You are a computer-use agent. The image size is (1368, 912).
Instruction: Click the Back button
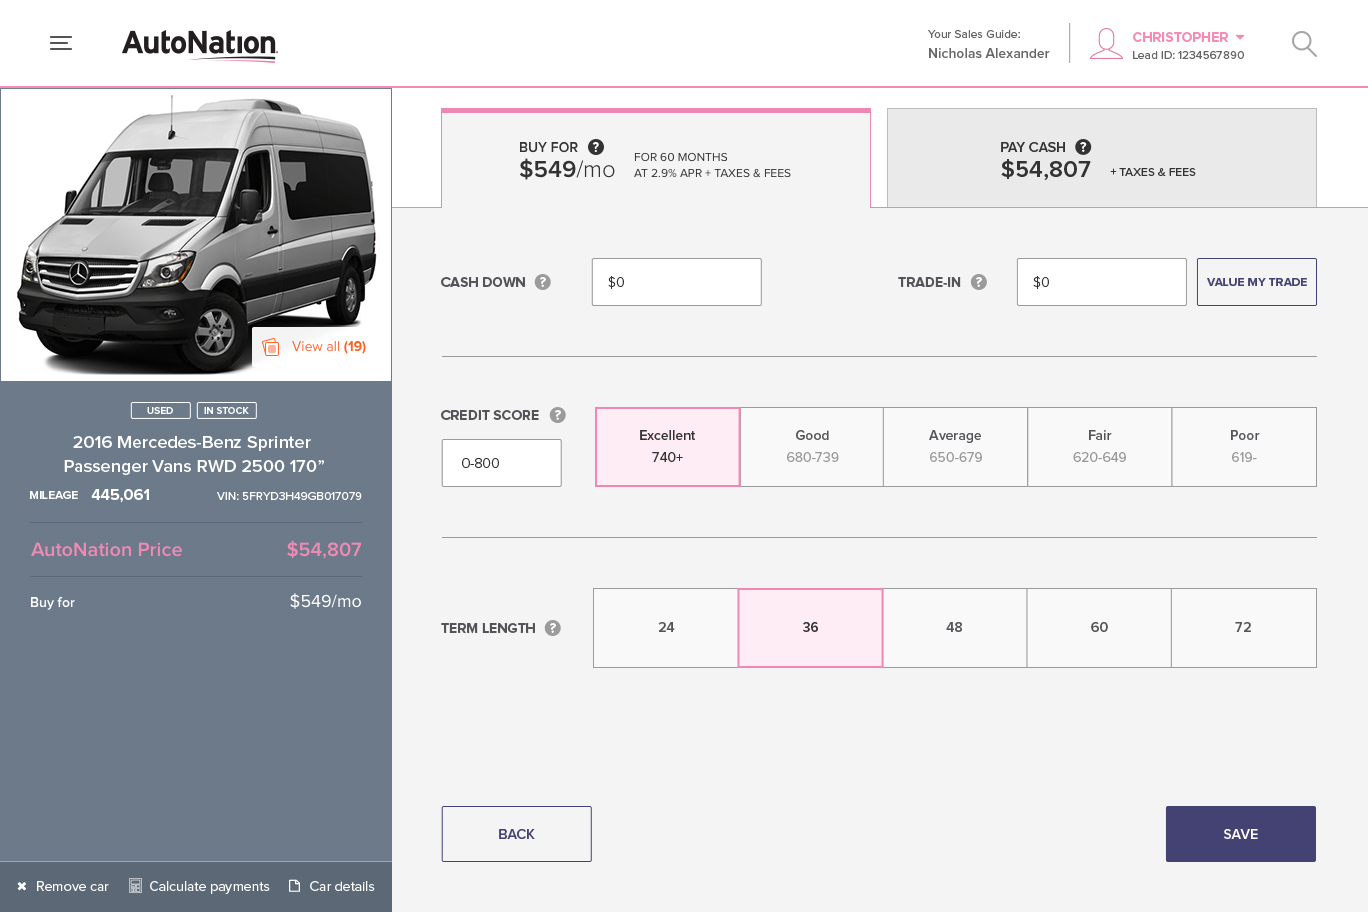pyautogui.click(x=517, y=834)
